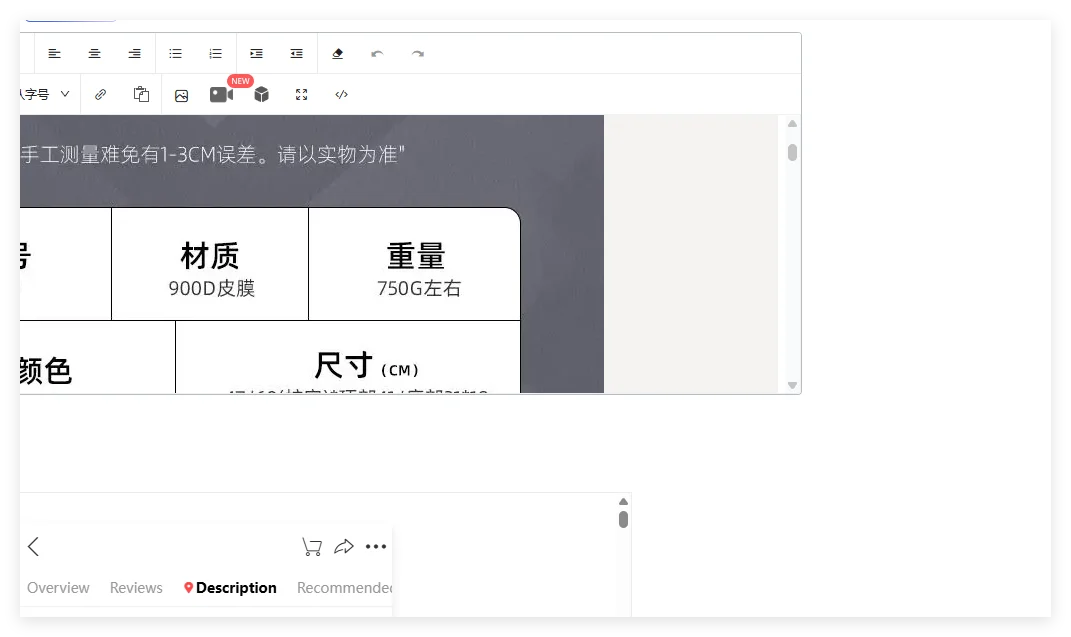
Task: Insert a video using the NEW camera icon
Action: point(221,94)
